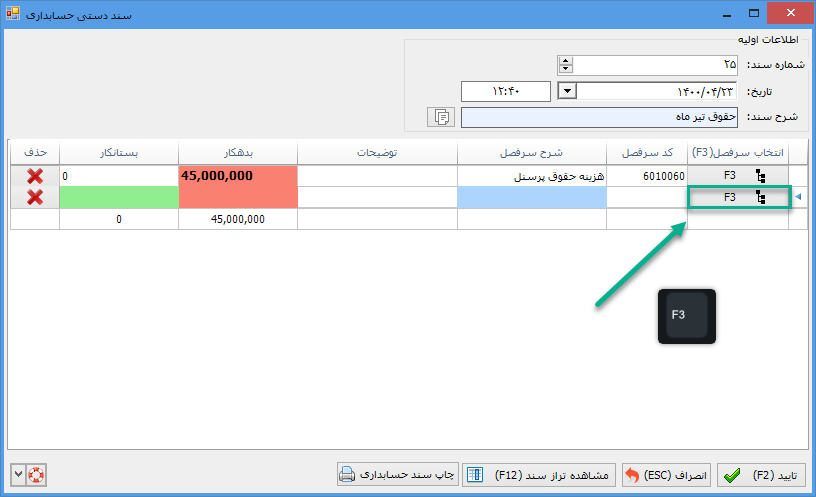Minimize the سند دستی حسابداری window
The height and width of the screenshot is (497, 816).
[x=727, y=14]
